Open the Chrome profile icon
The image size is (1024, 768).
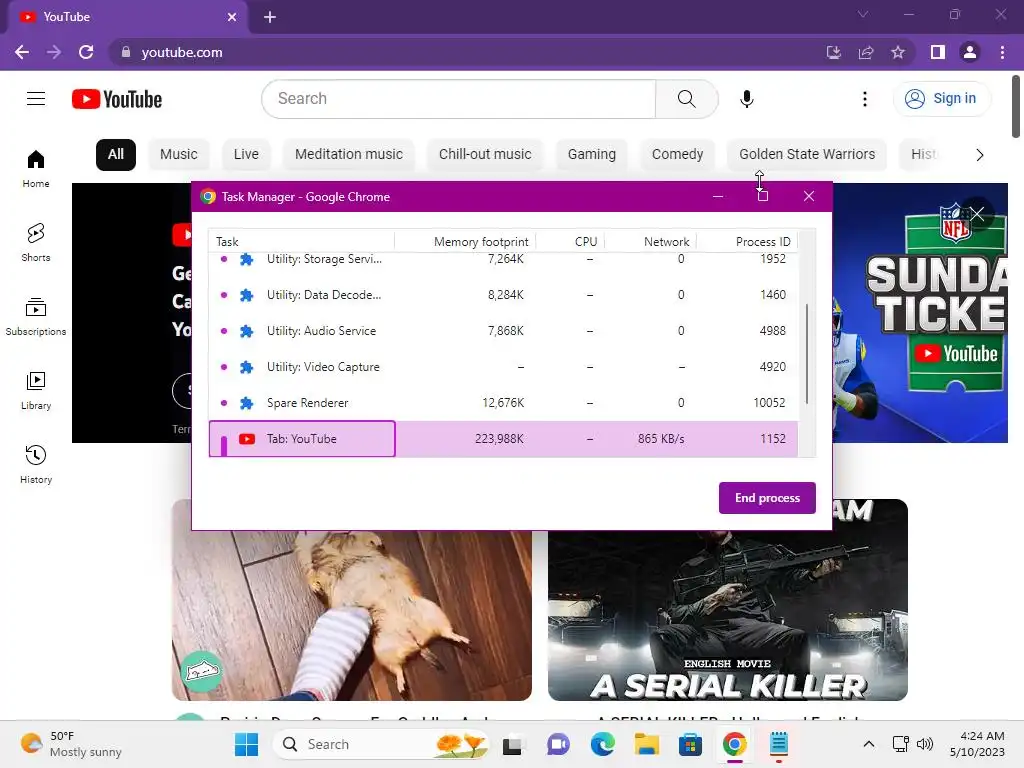point(970,52)
